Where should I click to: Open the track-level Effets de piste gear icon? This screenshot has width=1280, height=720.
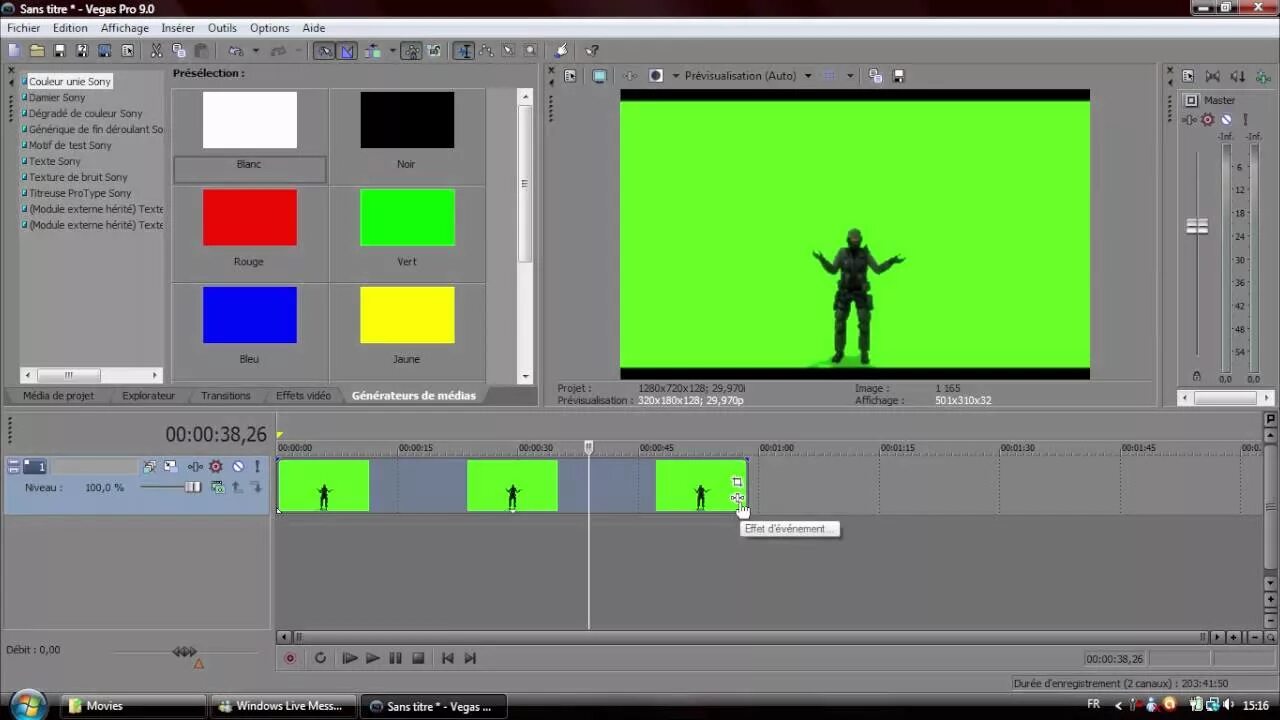tap(215, 466)
